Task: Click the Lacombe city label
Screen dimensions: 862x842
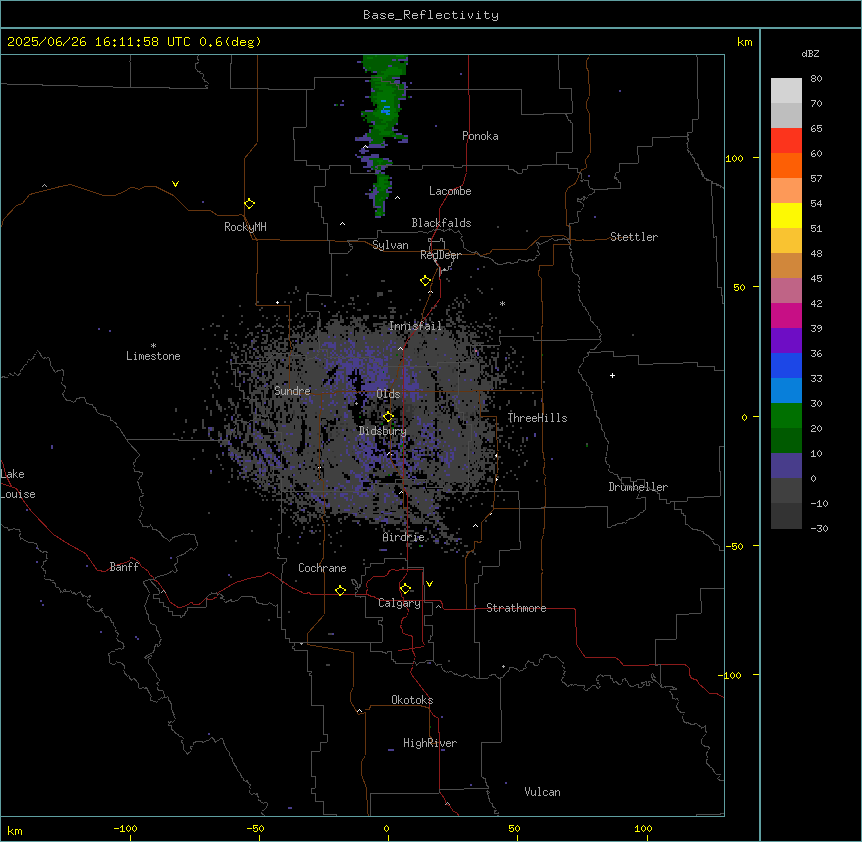Action: 450,191
